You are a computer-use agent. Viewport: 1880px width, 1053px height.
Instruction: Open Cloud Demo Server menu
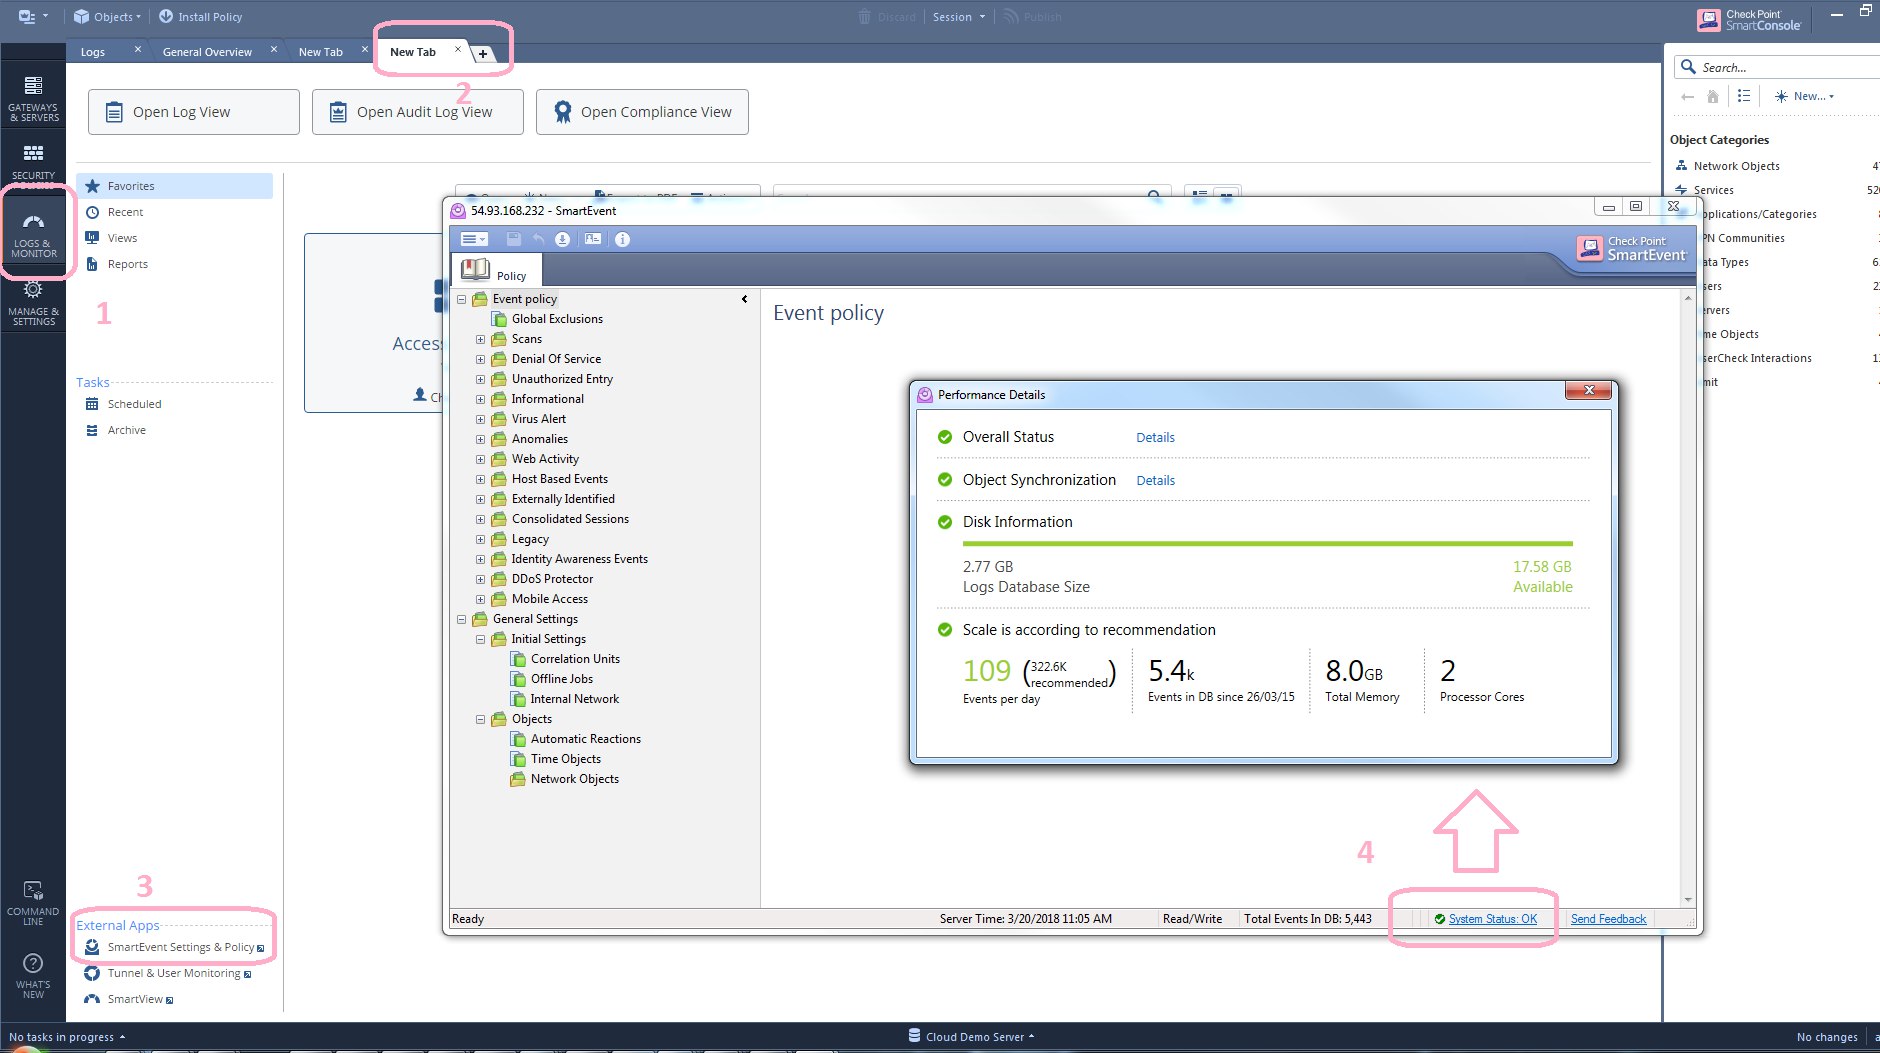point(971,1037)
